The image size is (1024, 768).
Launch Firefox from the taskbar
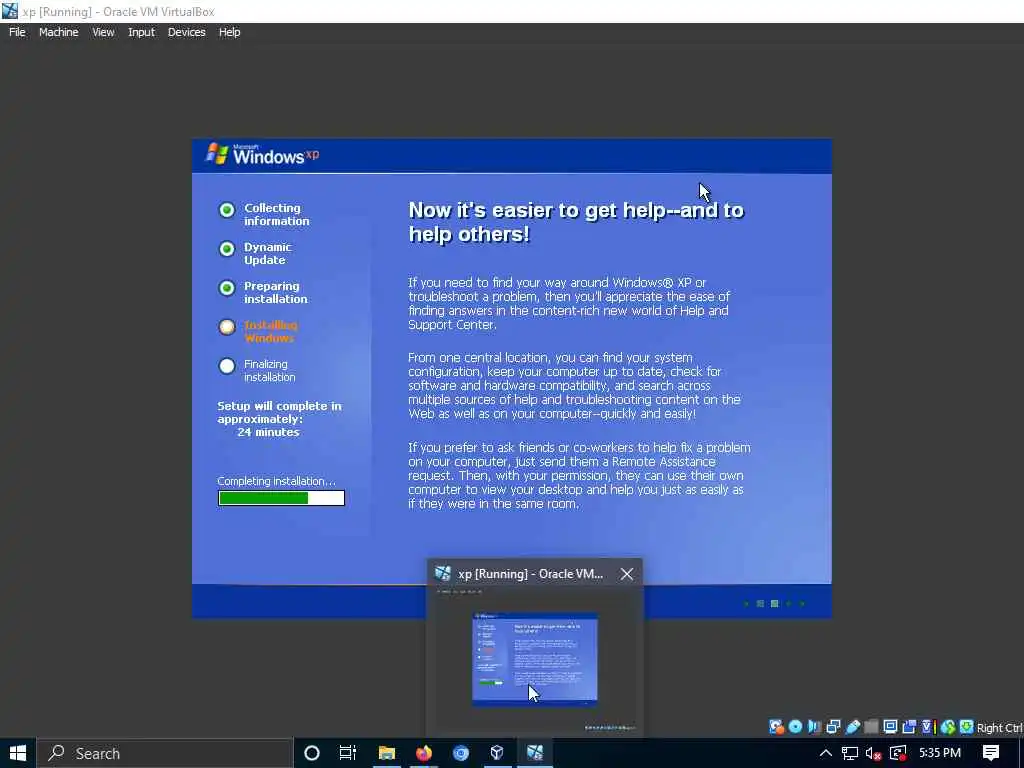pos(424,753)
